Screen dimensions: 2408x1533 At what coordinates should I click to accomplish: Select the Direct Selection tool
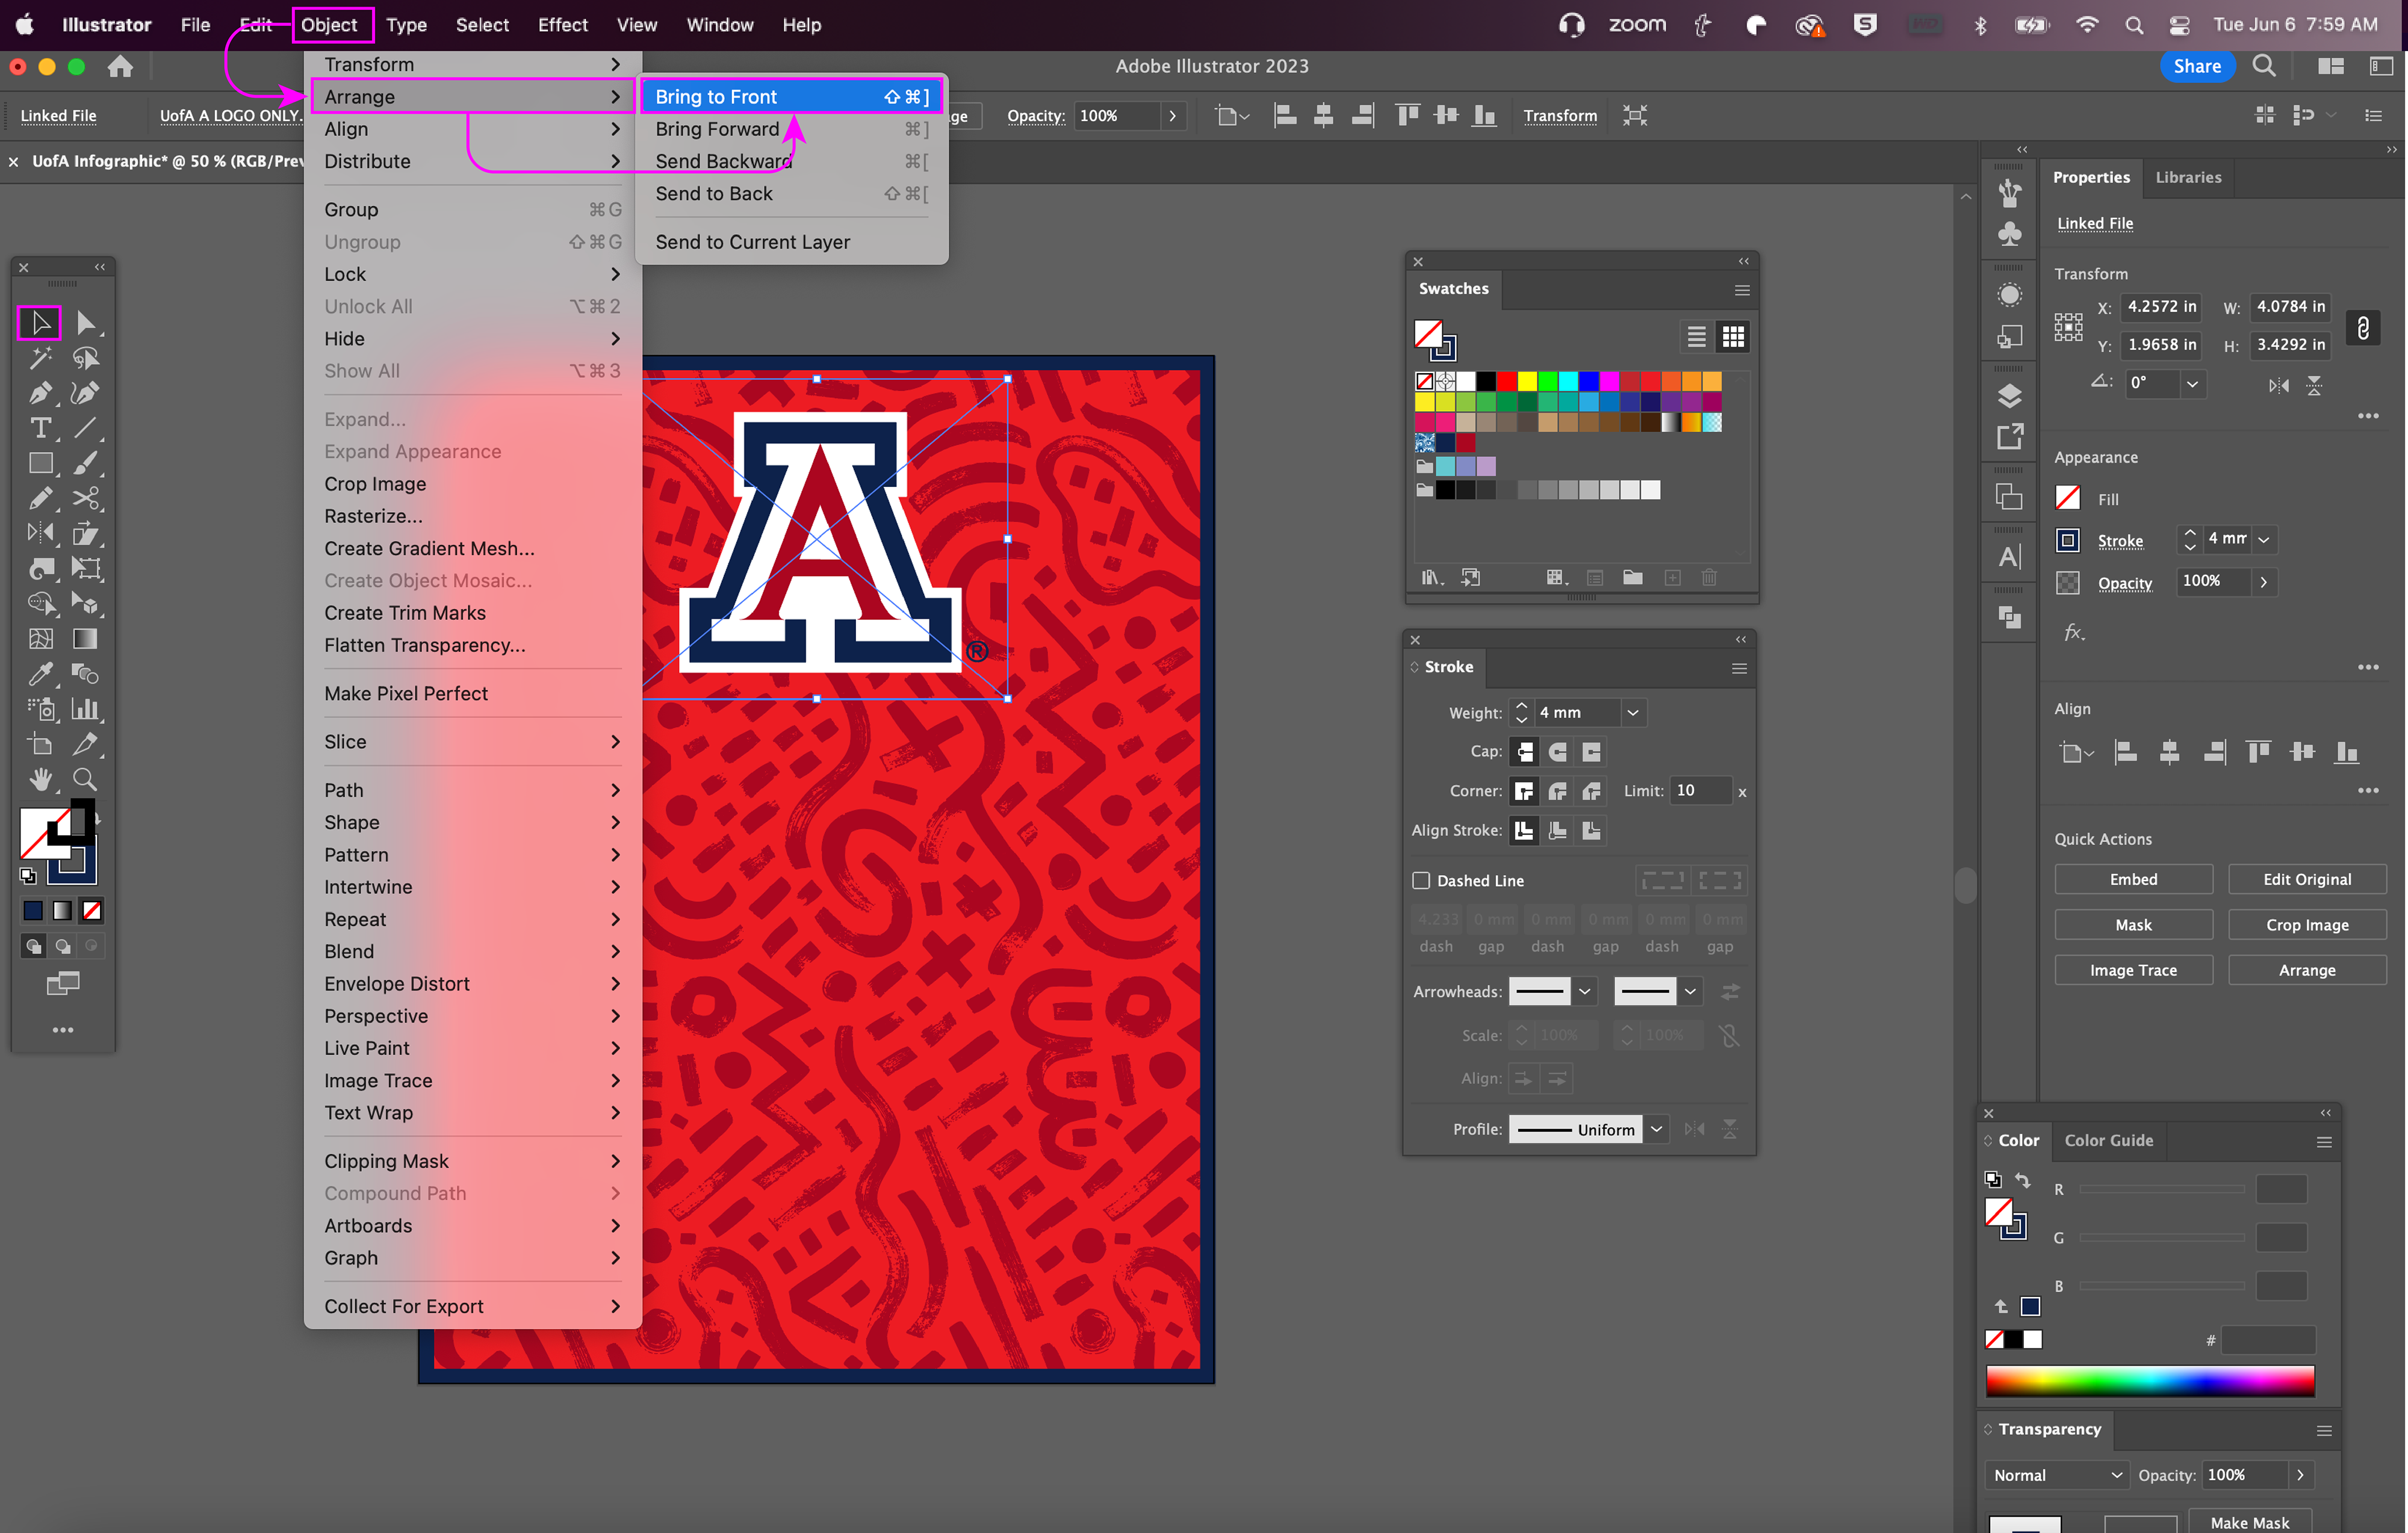coord(86,323)
